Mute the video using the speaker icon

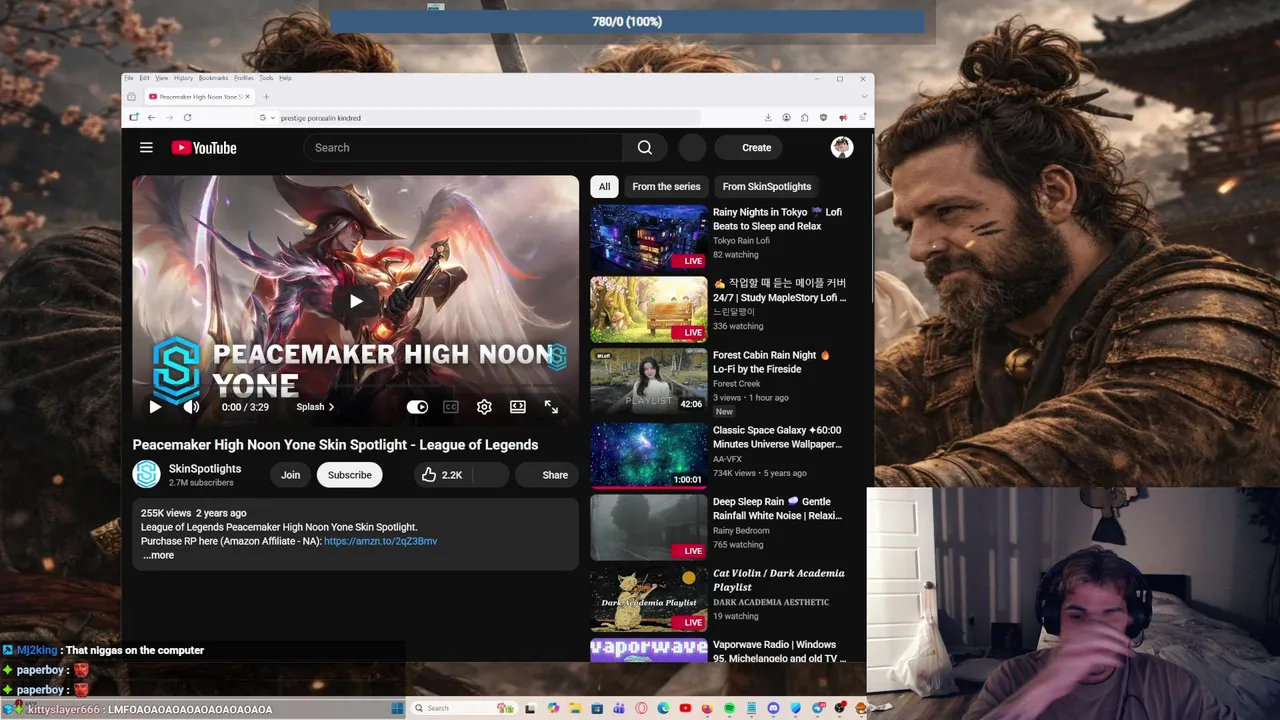pos(191,407)
